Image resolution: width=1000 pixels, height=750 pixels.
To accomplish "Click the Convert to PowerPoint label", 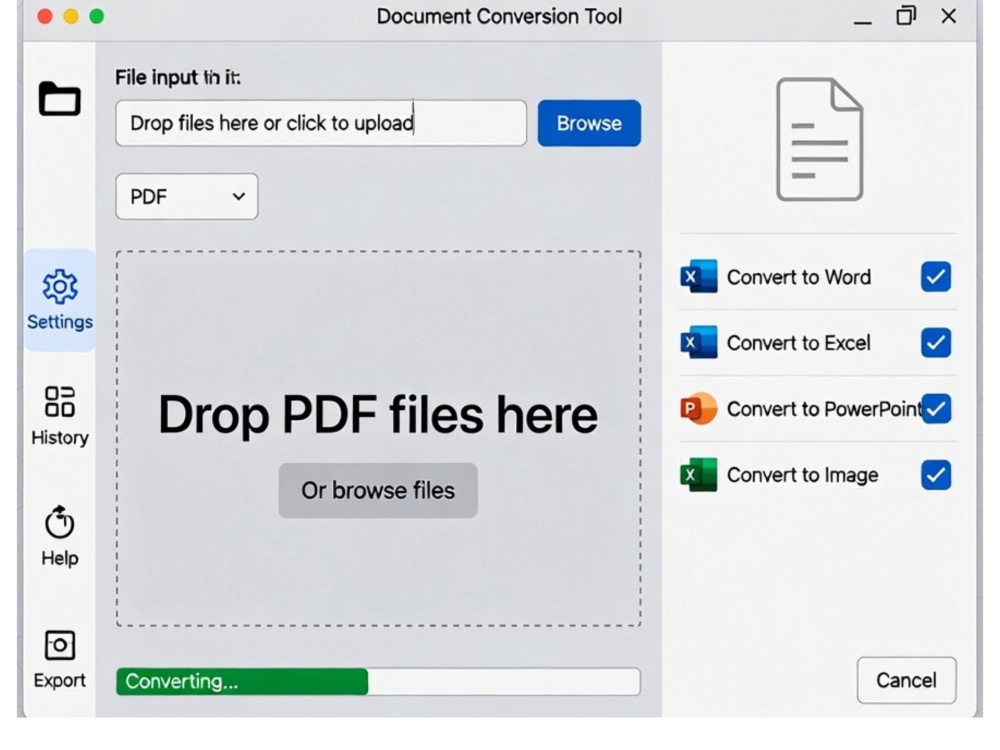I will (x=825, y=409).
